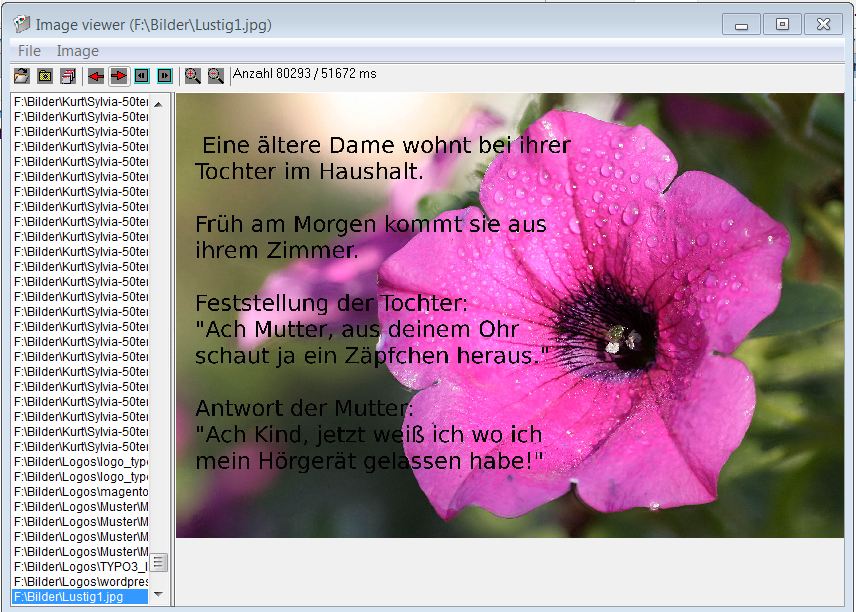The width and height of the screenshot is (856, 612).
Task: Click the stacked pages toolbar icon
Action: click(x=68, y=76)
